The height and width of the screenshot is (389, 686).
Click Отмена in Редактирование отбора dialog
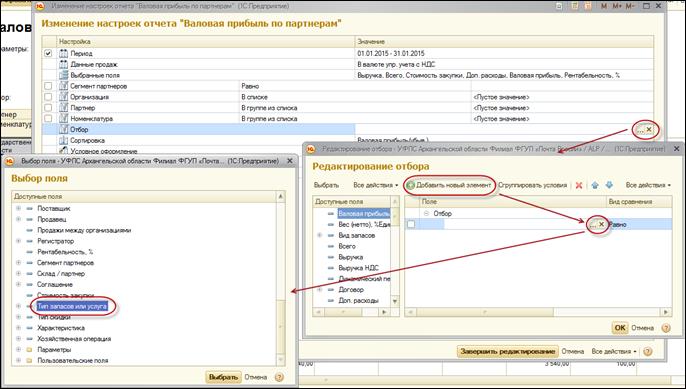click(x=642, y=328)
